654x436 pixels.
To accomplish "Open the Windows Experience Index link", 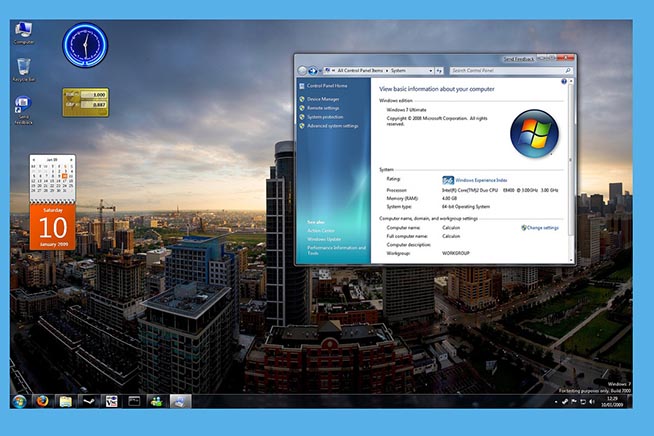I will pos(481,180).
